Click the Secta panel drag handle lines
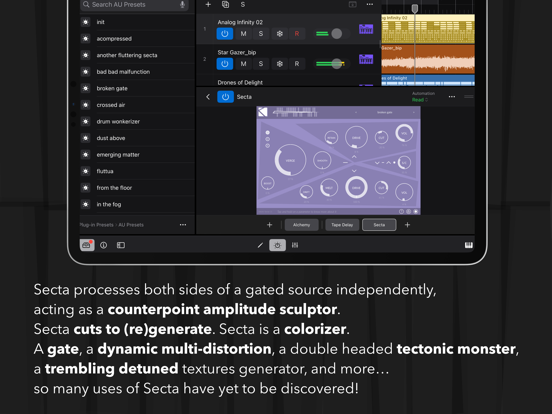 (x=469, y=96)
